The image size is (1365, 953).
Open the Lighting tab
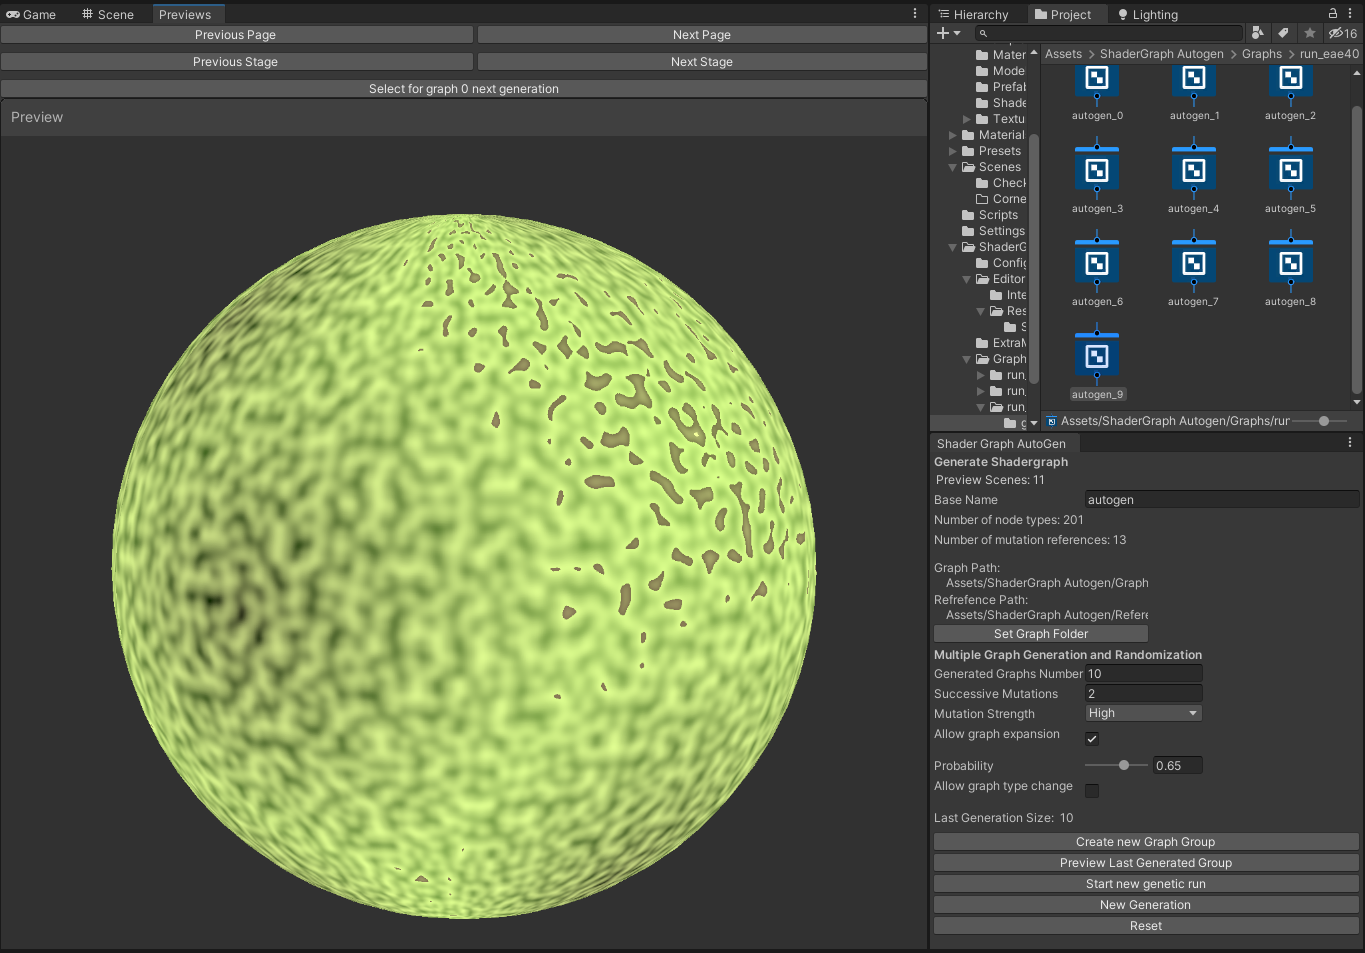[x=1147, y=14]
